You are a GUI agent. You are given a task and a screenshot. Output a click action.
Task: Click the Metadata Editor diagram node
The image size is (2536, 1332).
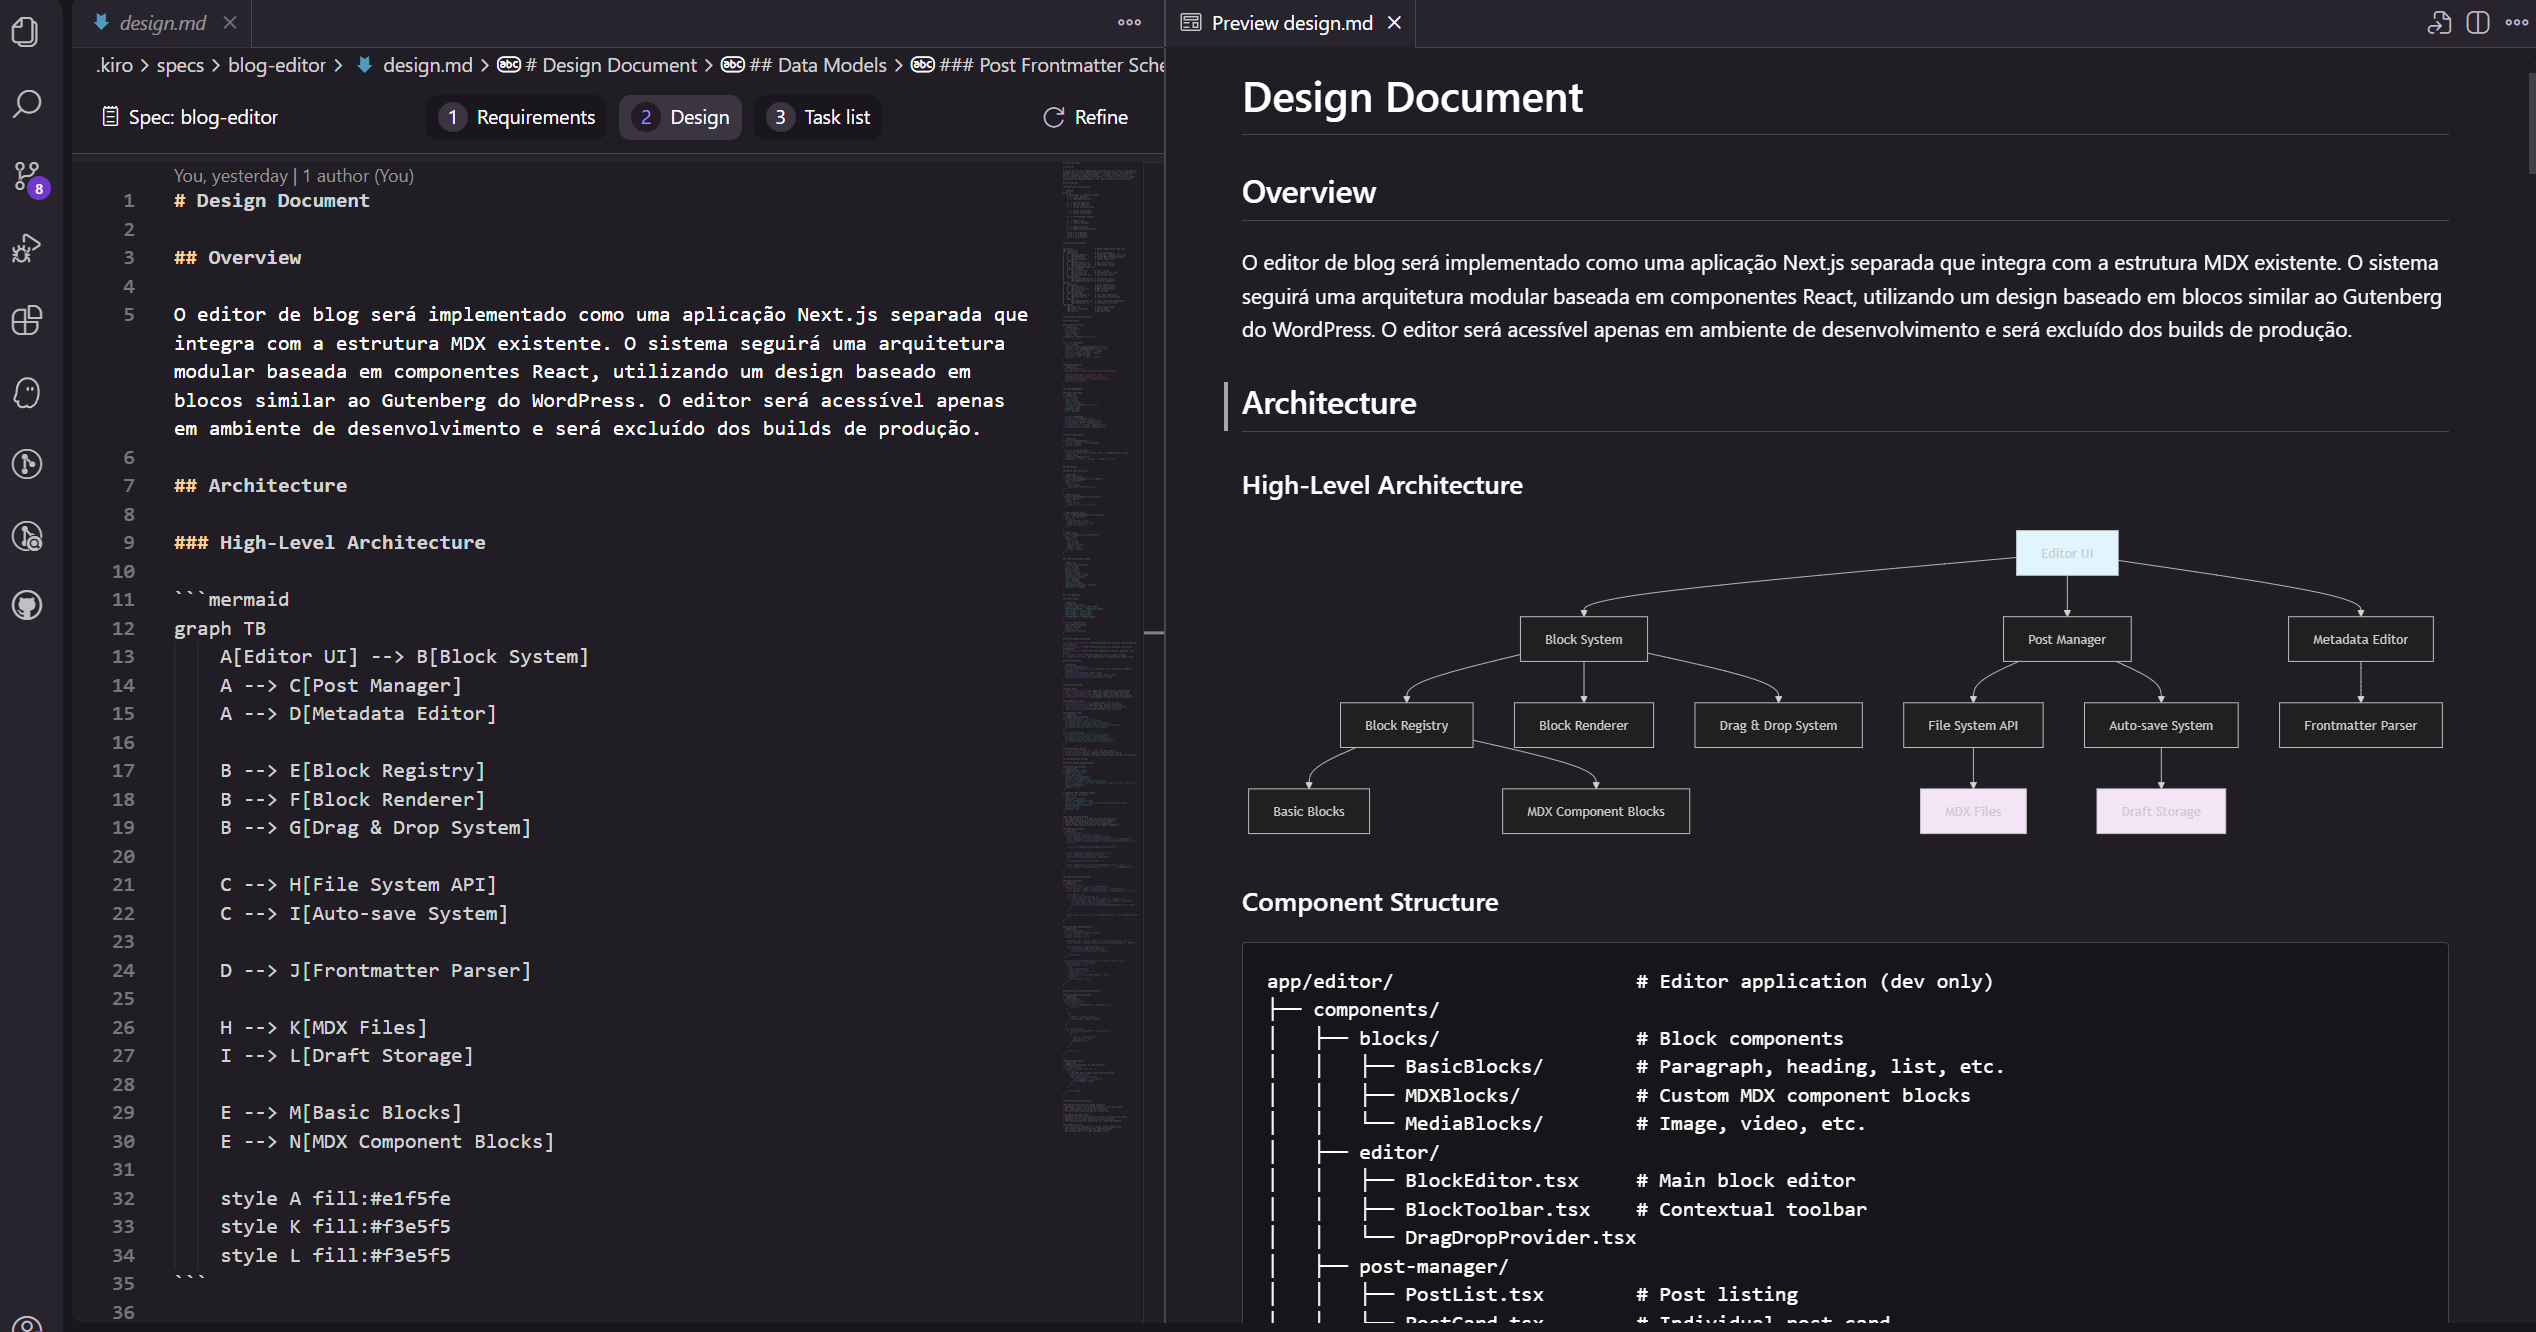pos(2360,639)
